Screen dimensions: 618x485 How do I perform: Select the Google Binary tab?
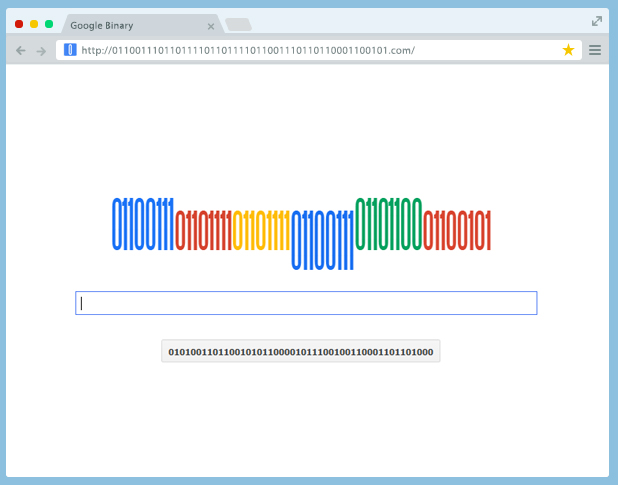click(143, 24)
